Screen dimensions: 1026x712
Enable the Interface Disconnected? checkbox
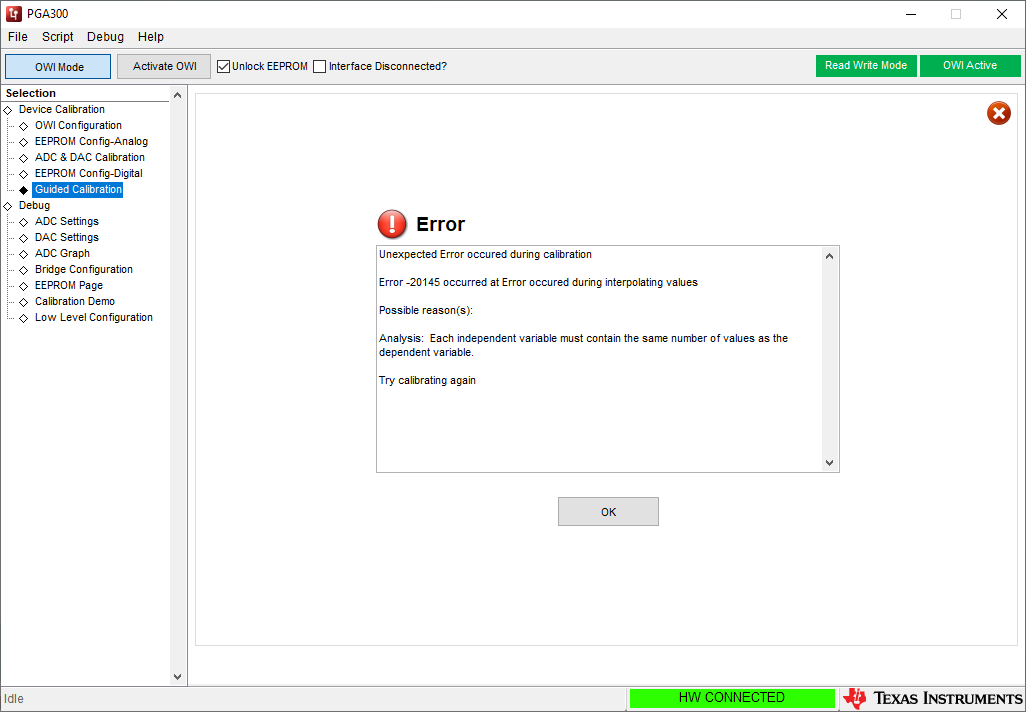pos(319,66)
